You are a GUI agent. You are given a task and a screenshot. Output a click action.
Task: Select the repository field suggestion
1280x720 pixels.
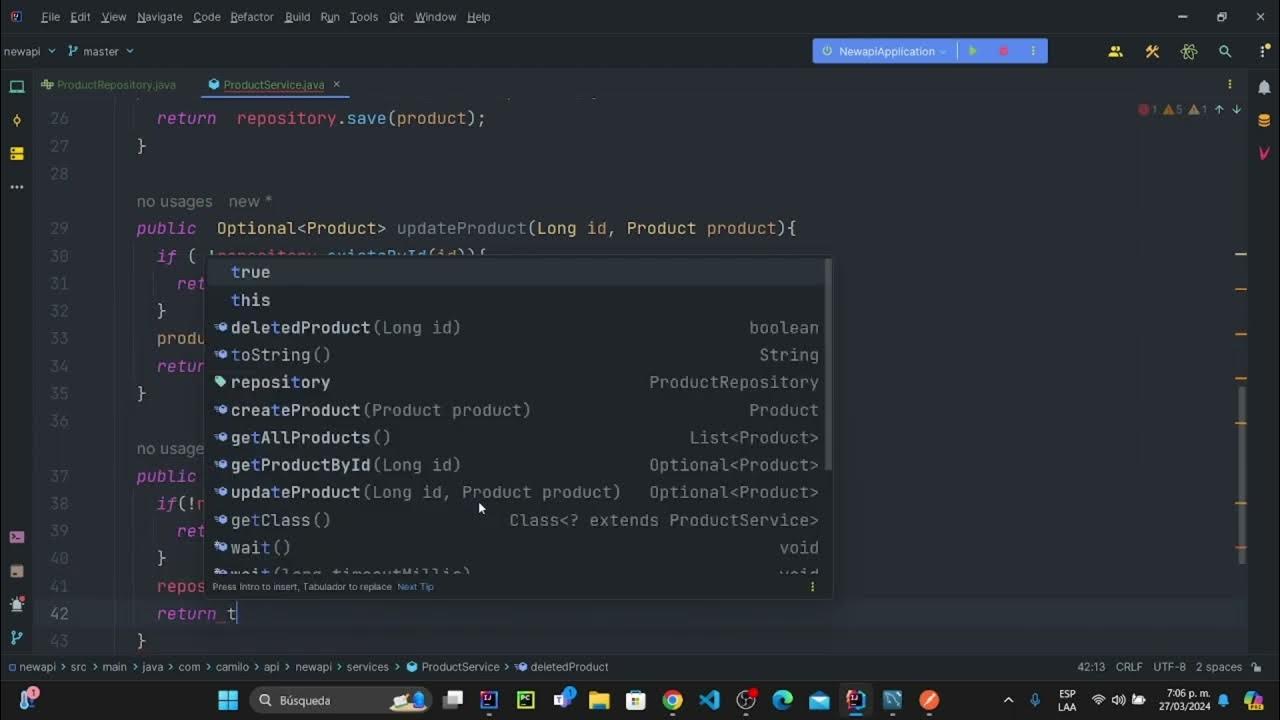[x=518, y=382]
